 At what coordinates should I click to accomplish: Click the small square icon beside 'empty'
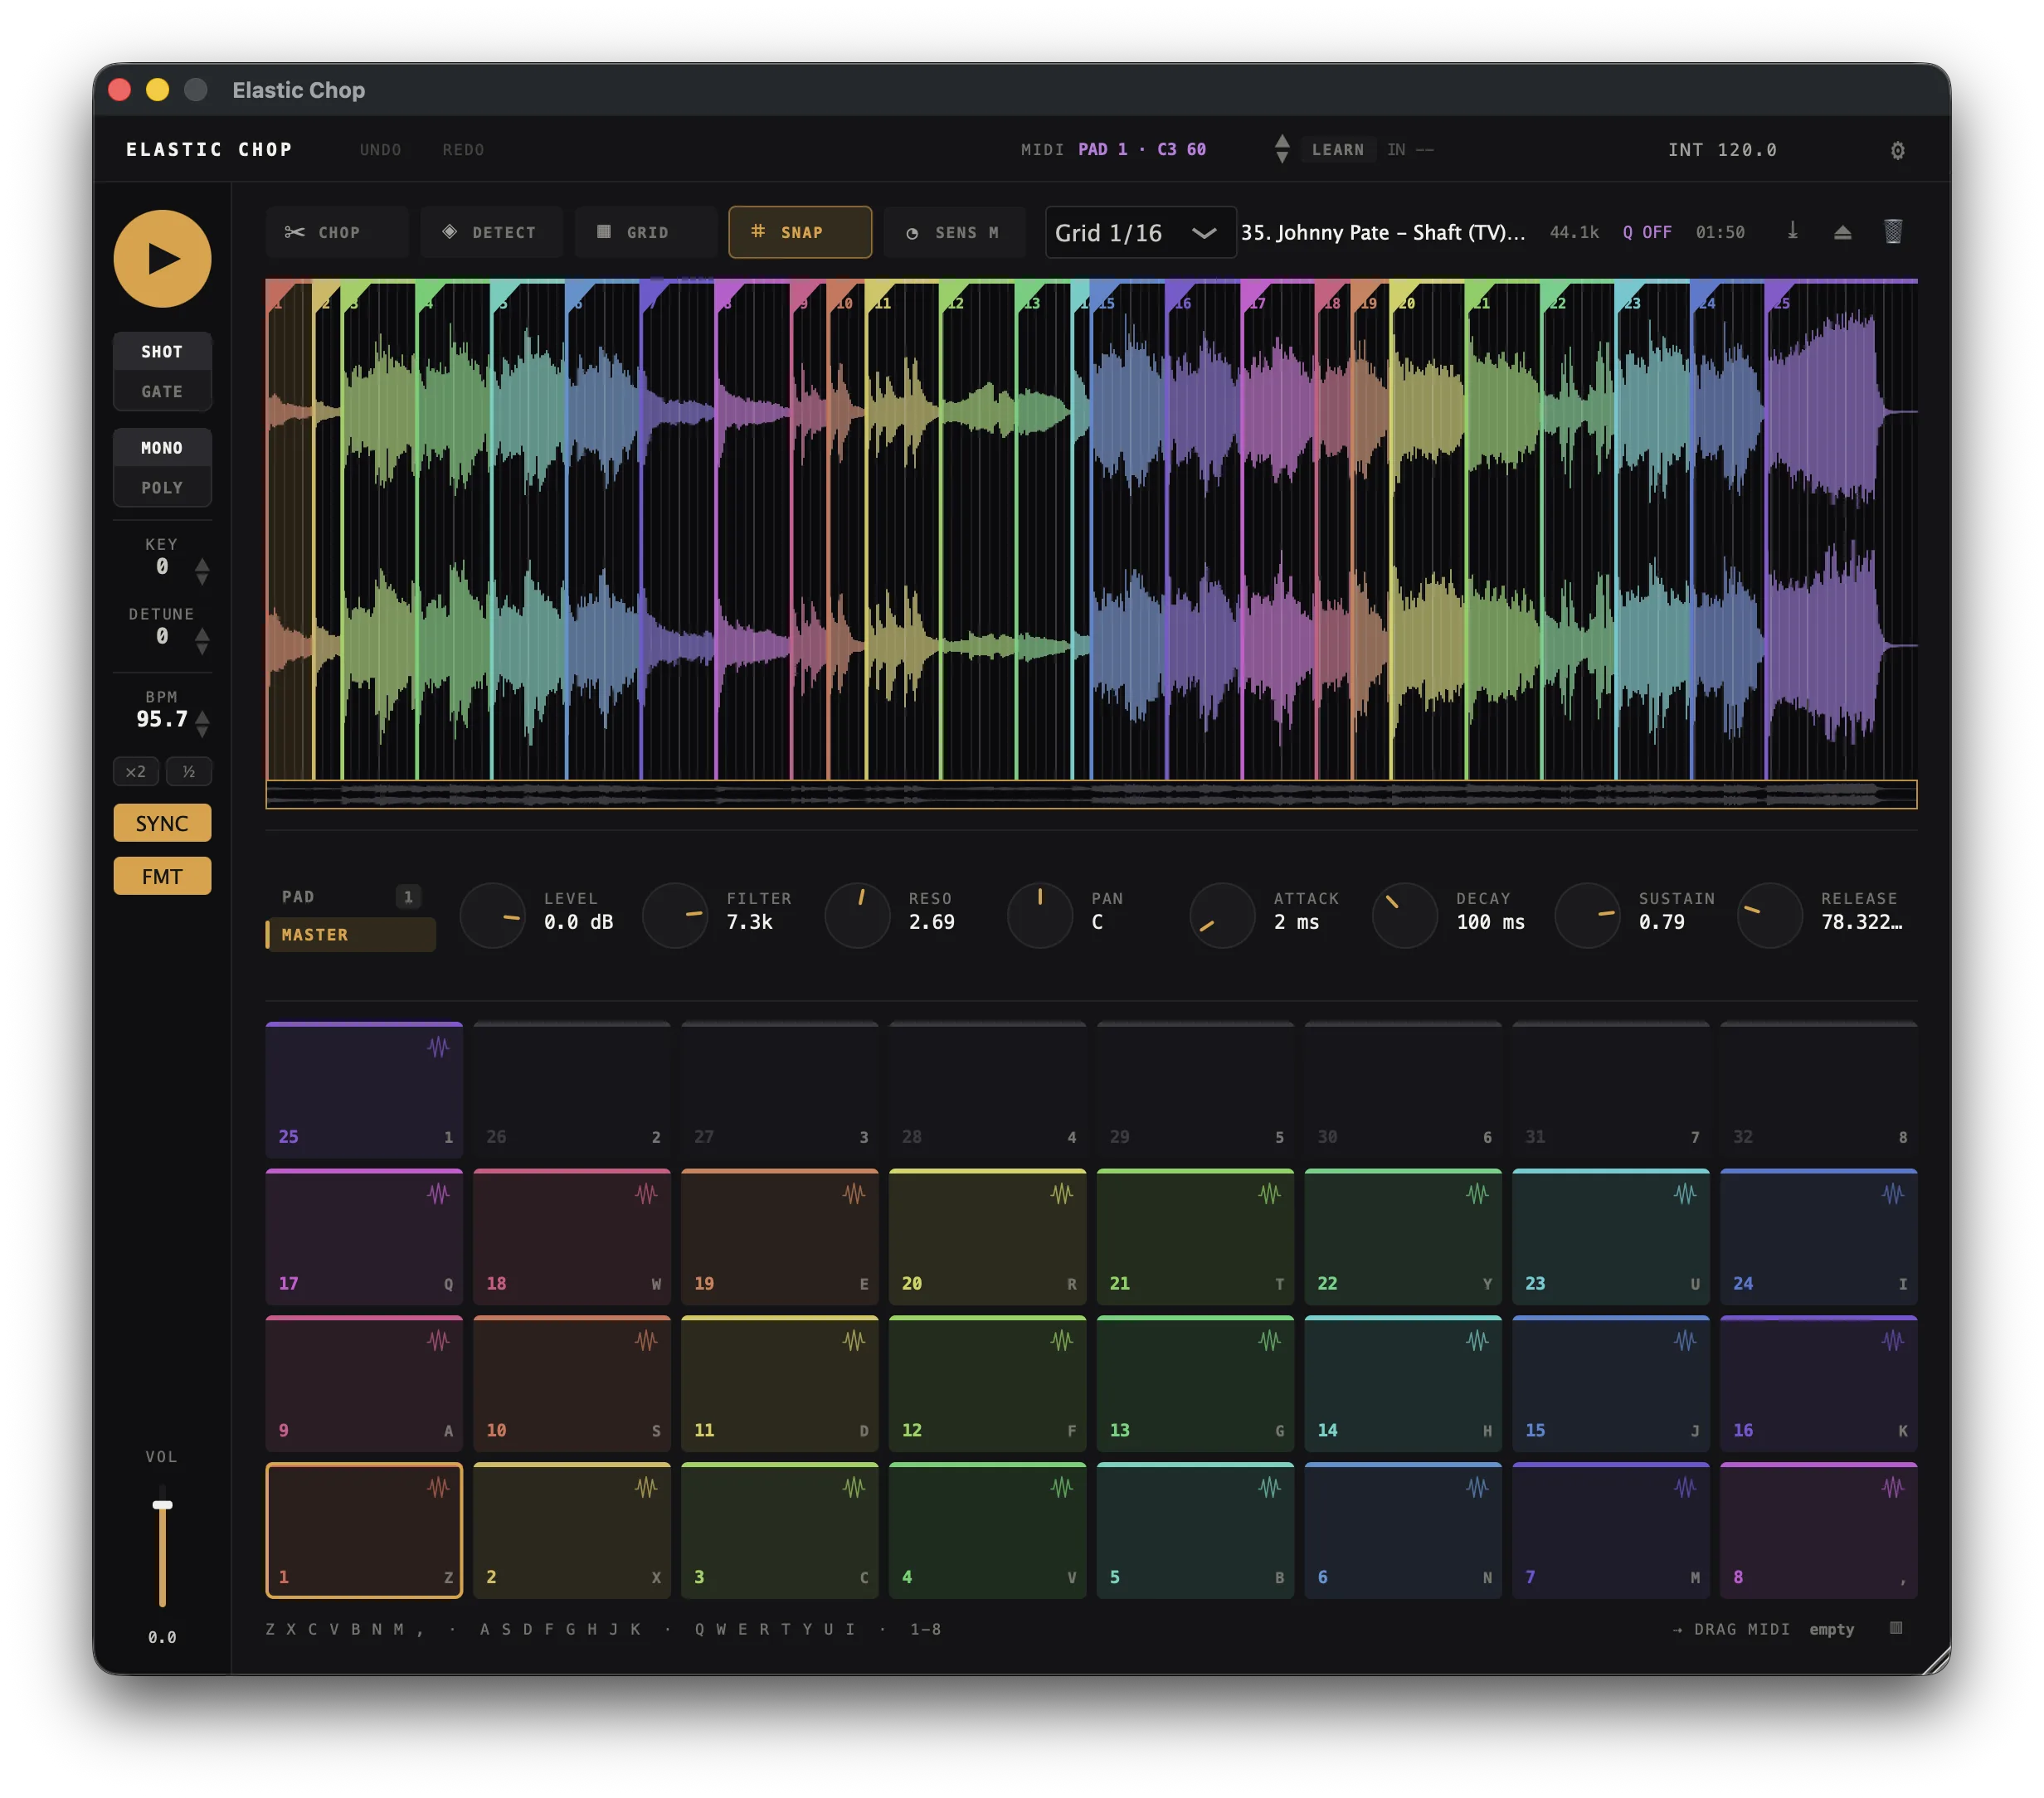(x=1895, y=1629)
